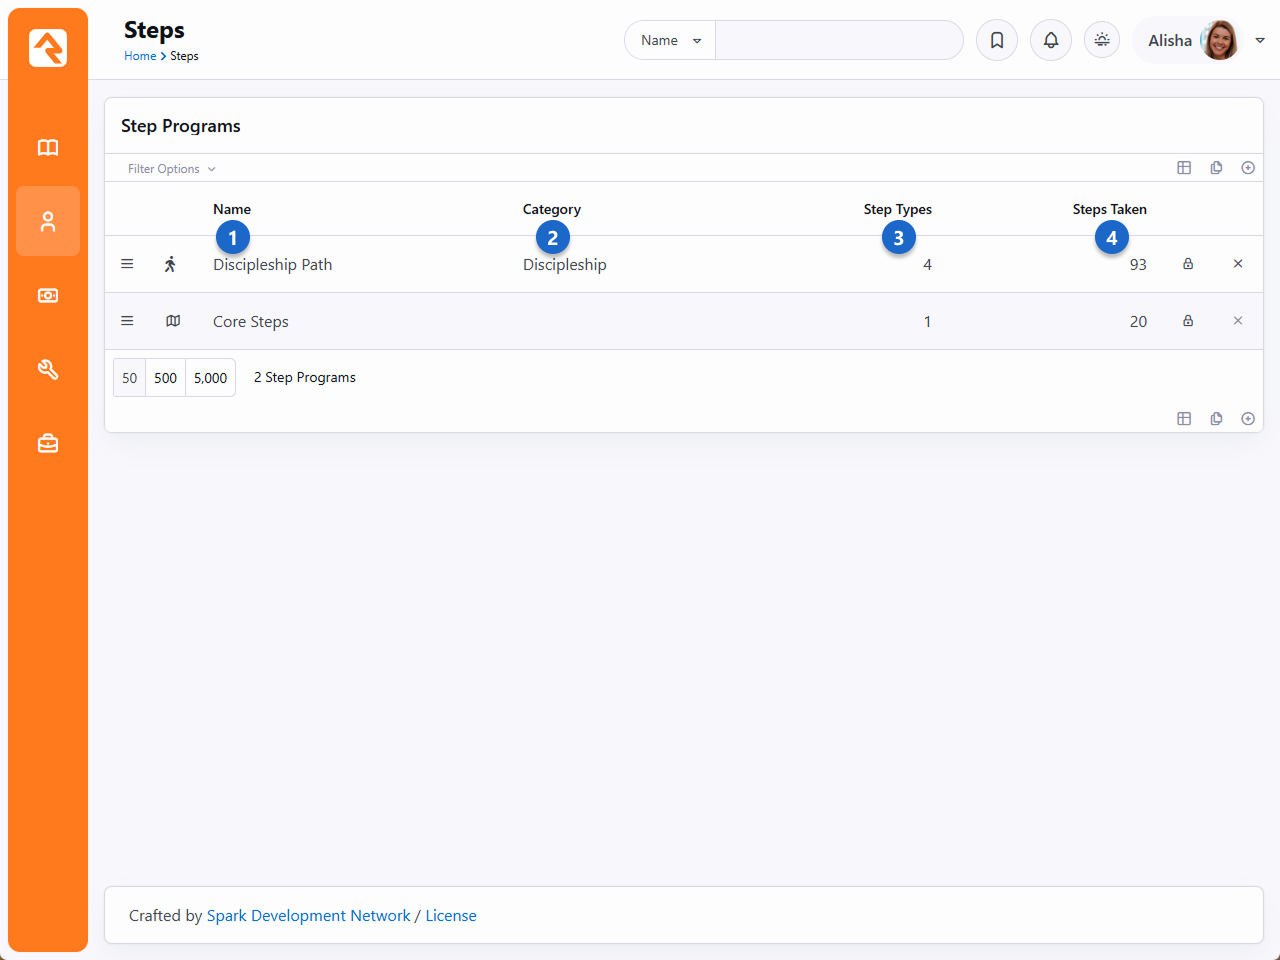This screenshot has width=1280, height=960.
Task: Click the security lock for Discipleship Path
Action: pyautogui.click(x=1188, y=264)
